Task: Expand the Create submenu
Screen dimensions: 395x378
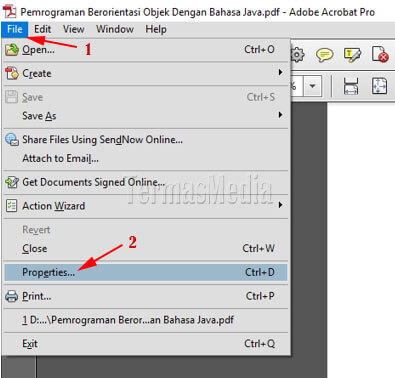Action: 146,73
